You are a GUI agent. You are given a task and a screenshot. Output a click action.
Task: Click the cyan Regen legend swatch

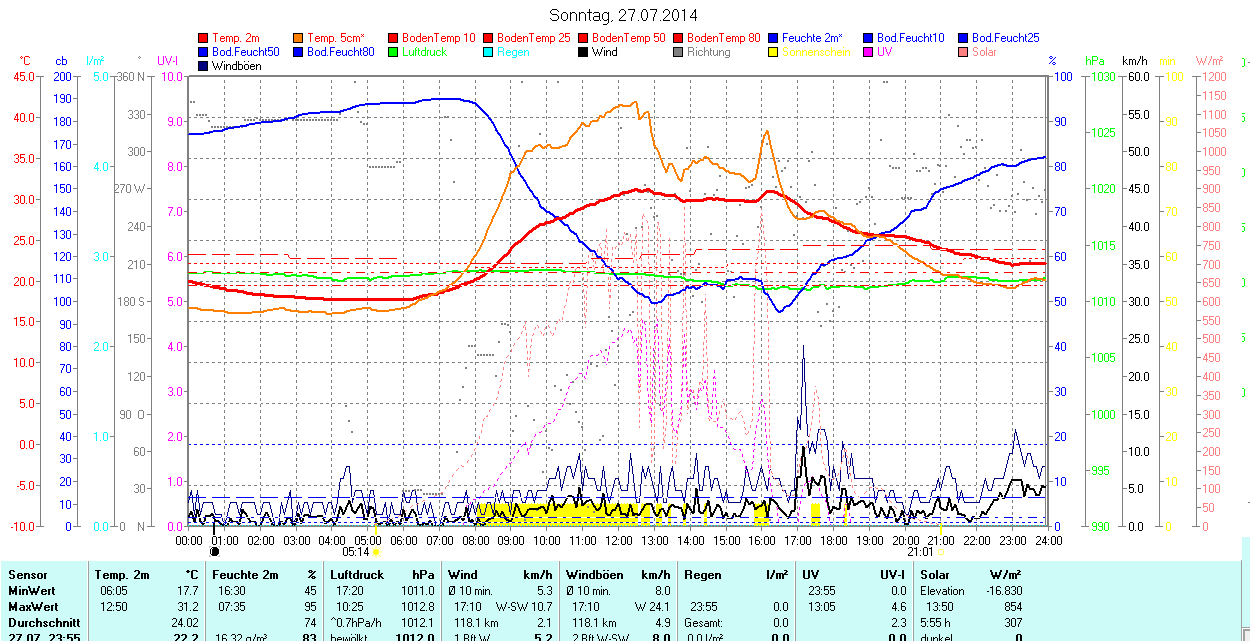point(488,52)
